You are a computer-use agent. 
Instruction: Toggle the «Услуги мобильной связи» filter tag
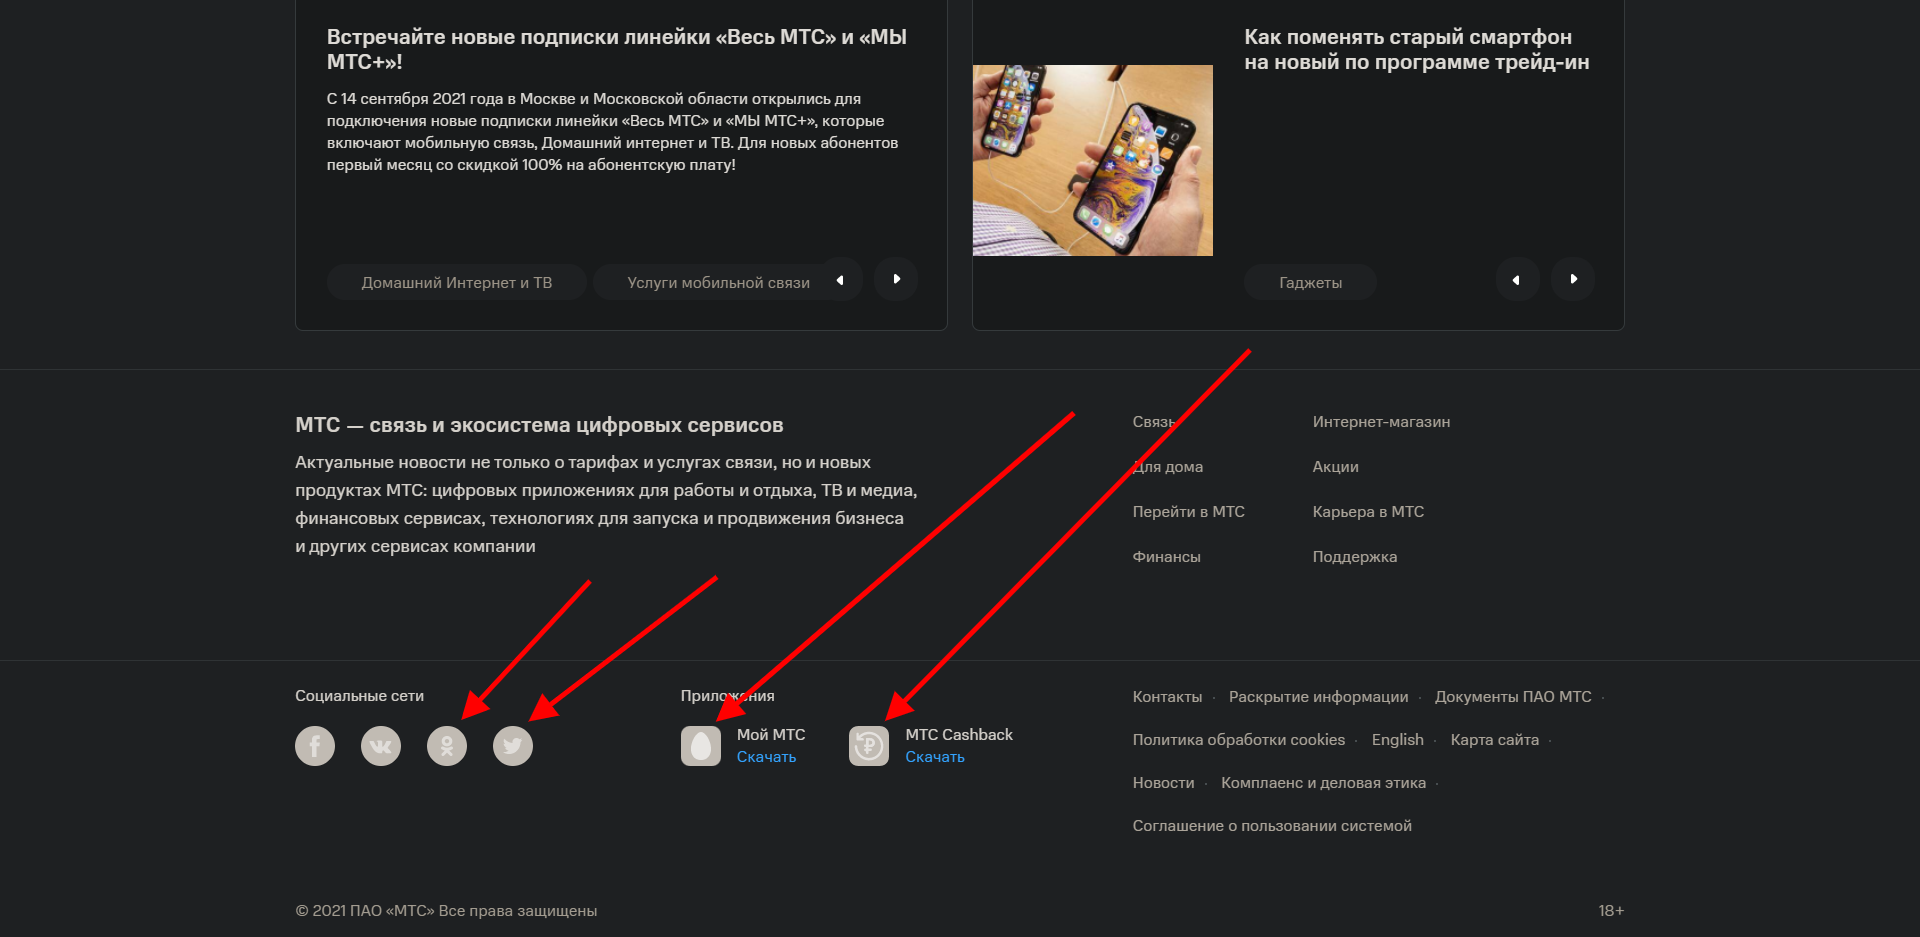click(x=718, y=281)
